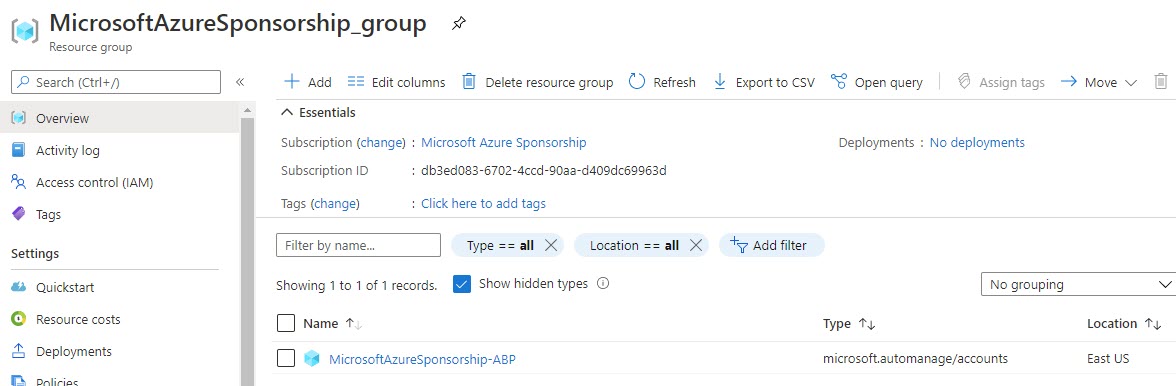Pin the resource group to dashboard
Image resolution: width=1176 pixels, height=386 pixels.
point(458,24)
